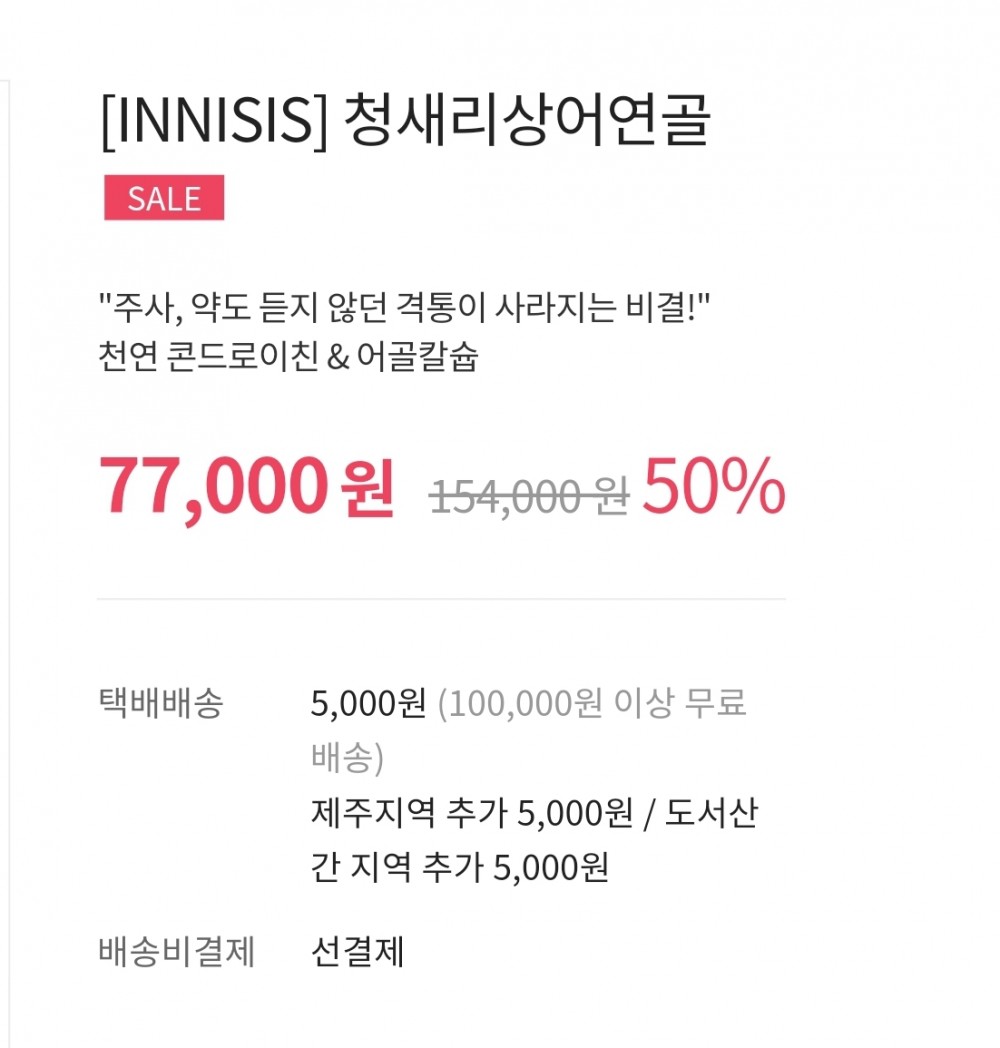
Task: Click the red SALE badge
Action: point(164,198)
